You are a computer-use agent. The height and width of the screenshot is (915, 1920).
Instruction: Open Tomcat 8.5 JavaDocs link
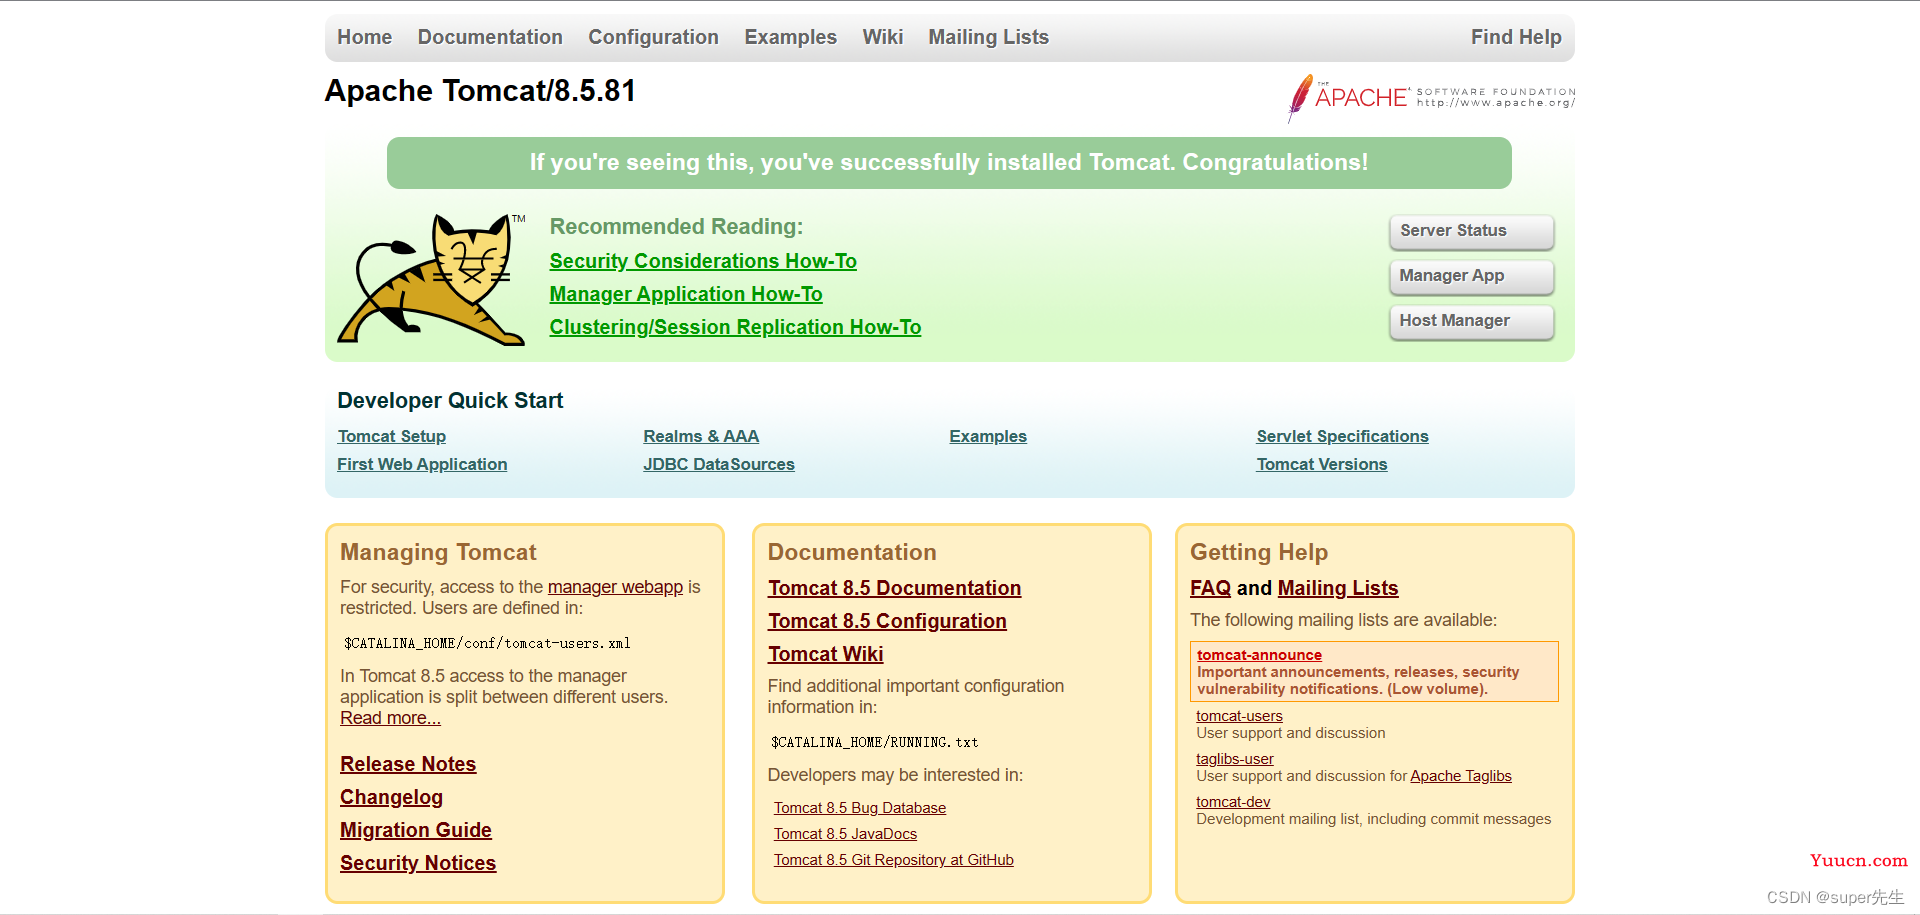point(845,834)
